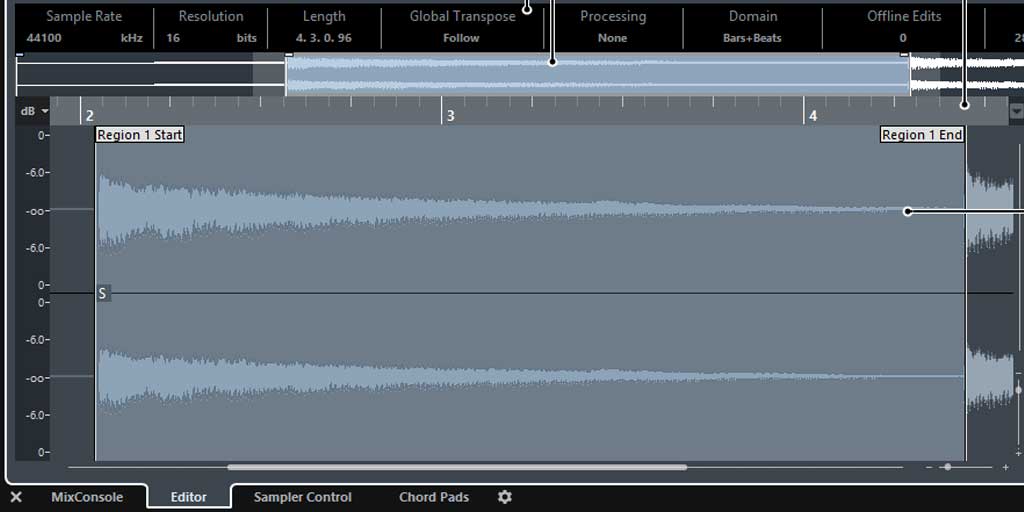
Task: Click overview right range handle
Action: coord(905,56)
